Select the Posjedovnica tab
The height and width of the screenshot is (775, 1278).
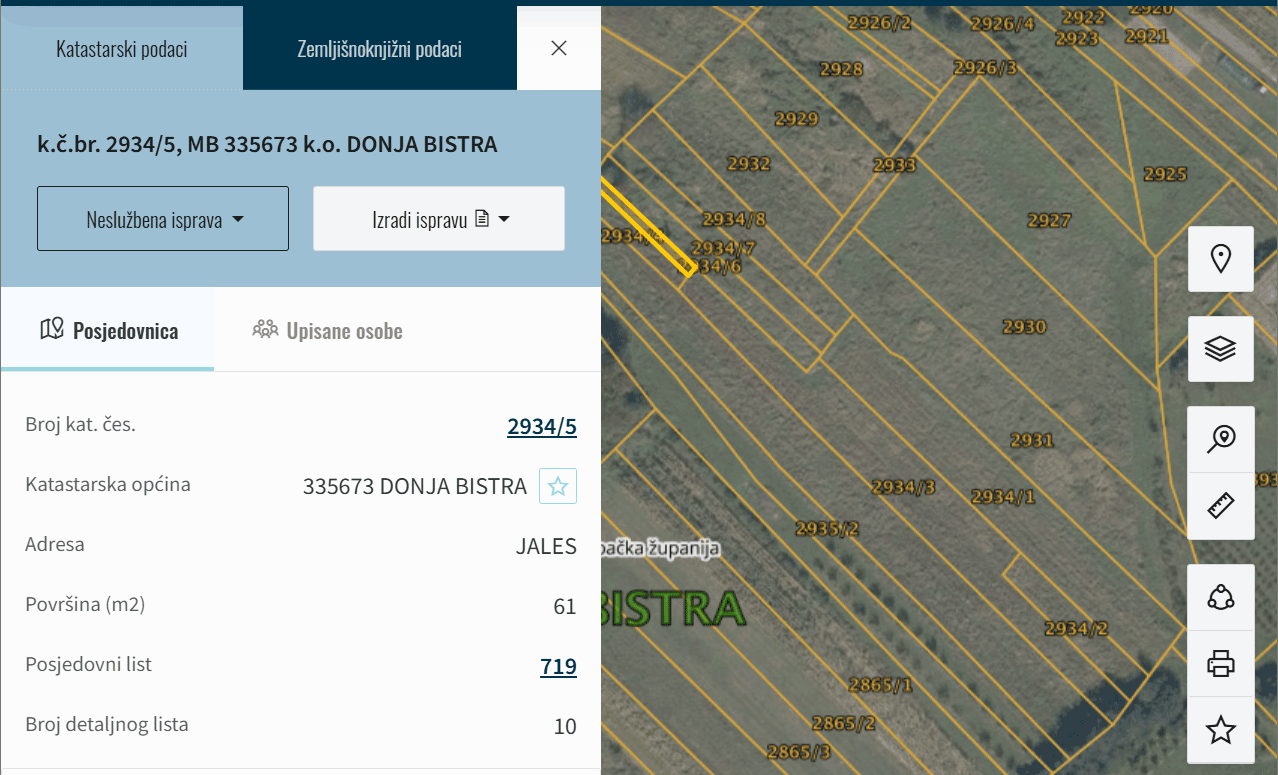108,331
